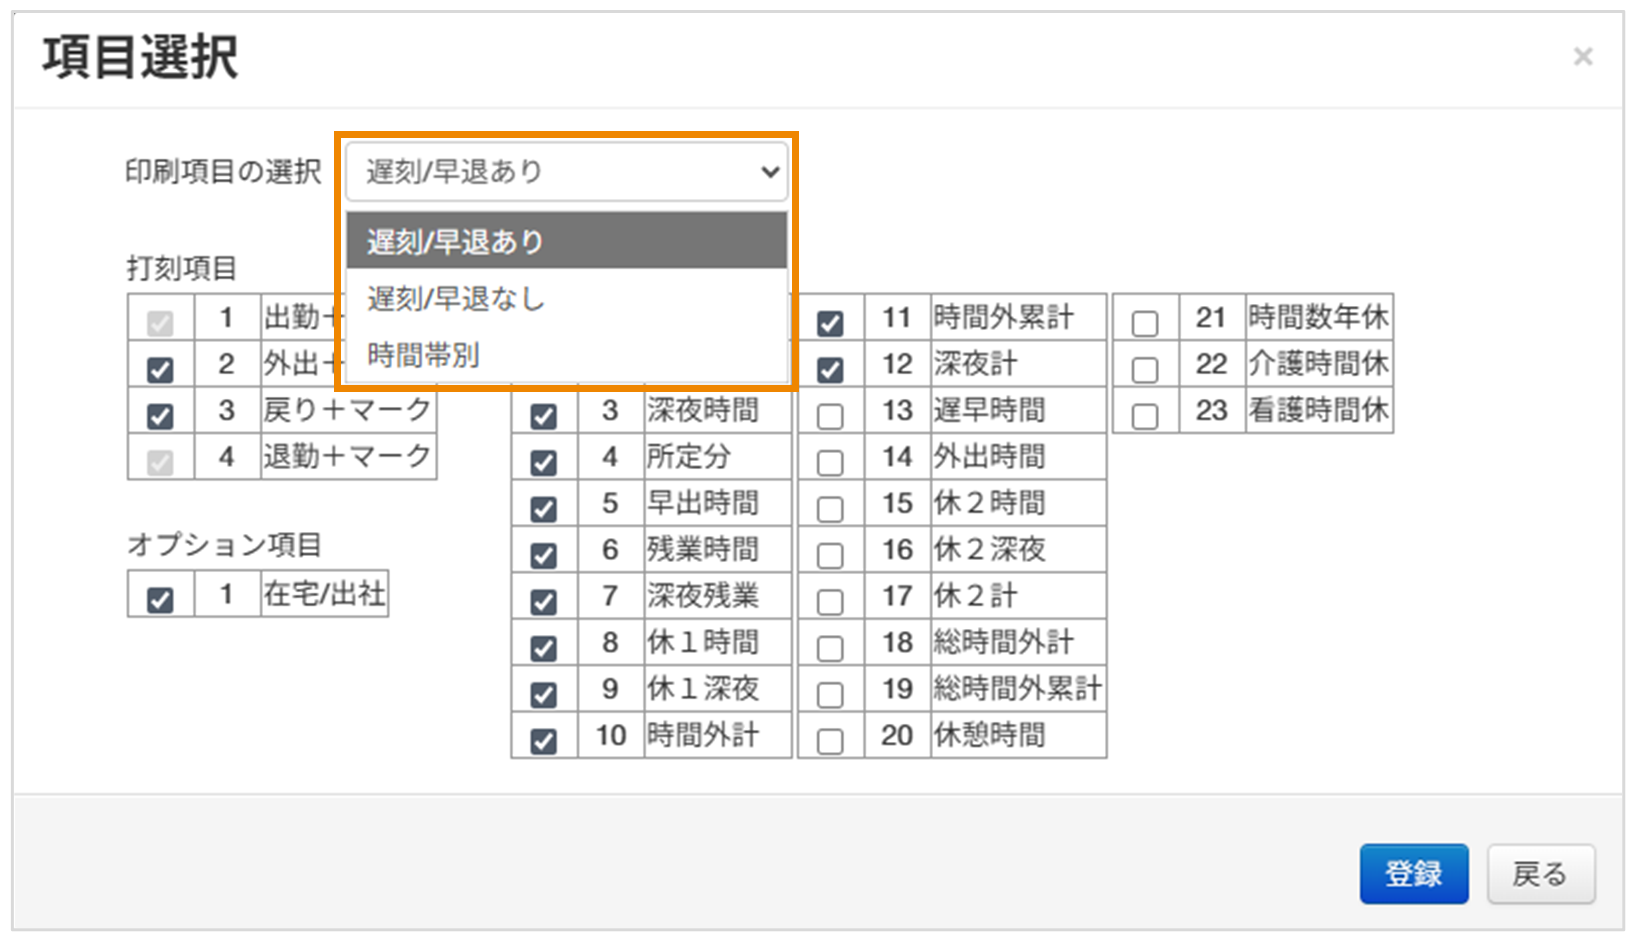This screenshot has width=1626, height=932.
Task: Select 遅刻/早退なし from the dropdown list
Action: (456, 298)
